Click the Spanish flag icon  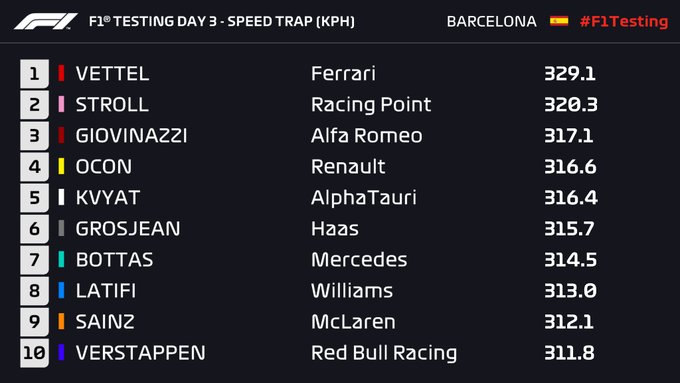click(559, 21)
